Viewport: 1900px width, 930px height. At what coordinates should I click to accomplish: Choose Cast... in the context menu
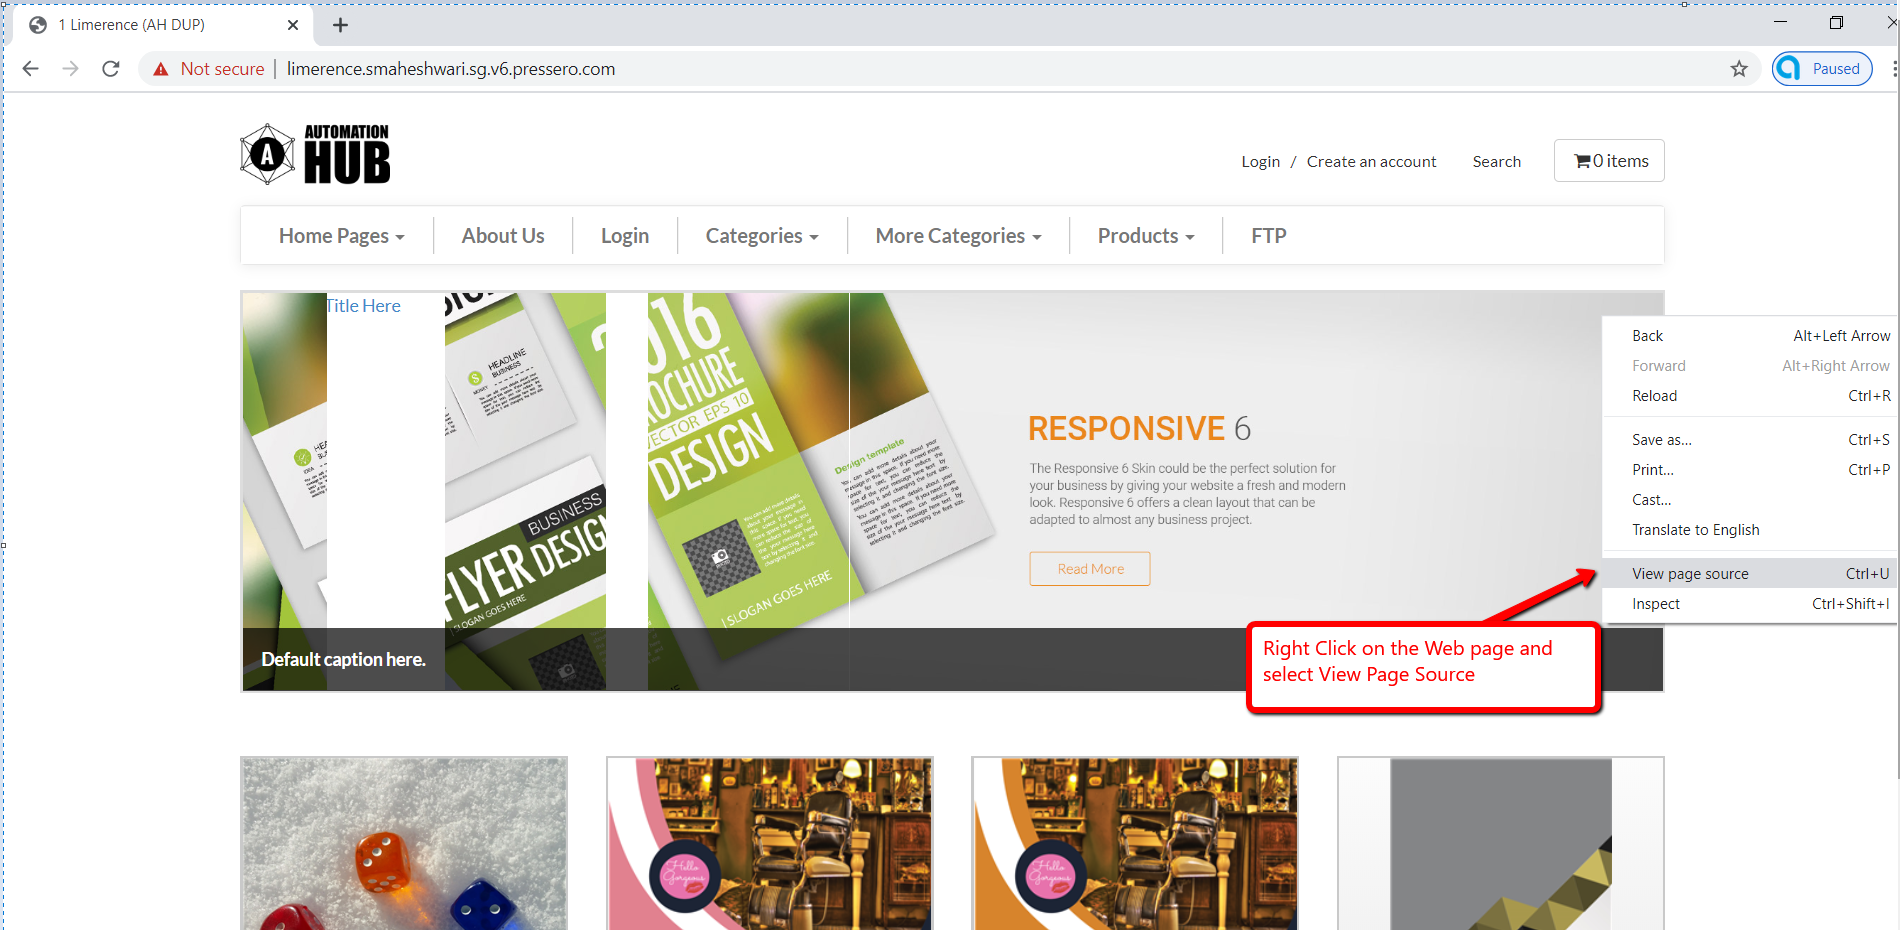pyautogui.click(x=1750, y=500)
